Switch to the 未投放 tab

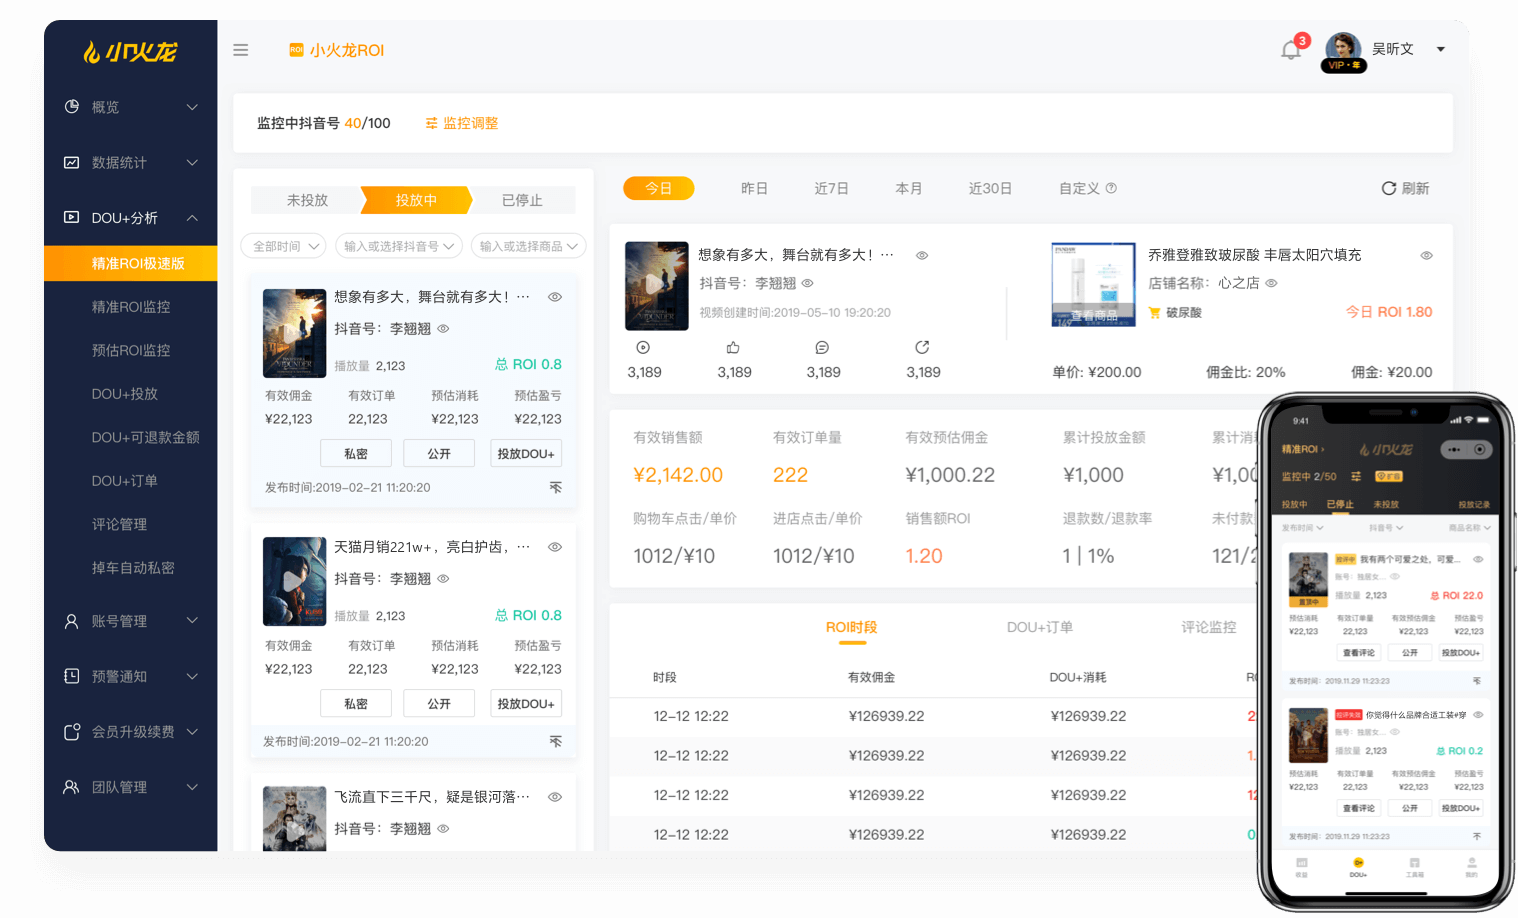tap(307, 200)
